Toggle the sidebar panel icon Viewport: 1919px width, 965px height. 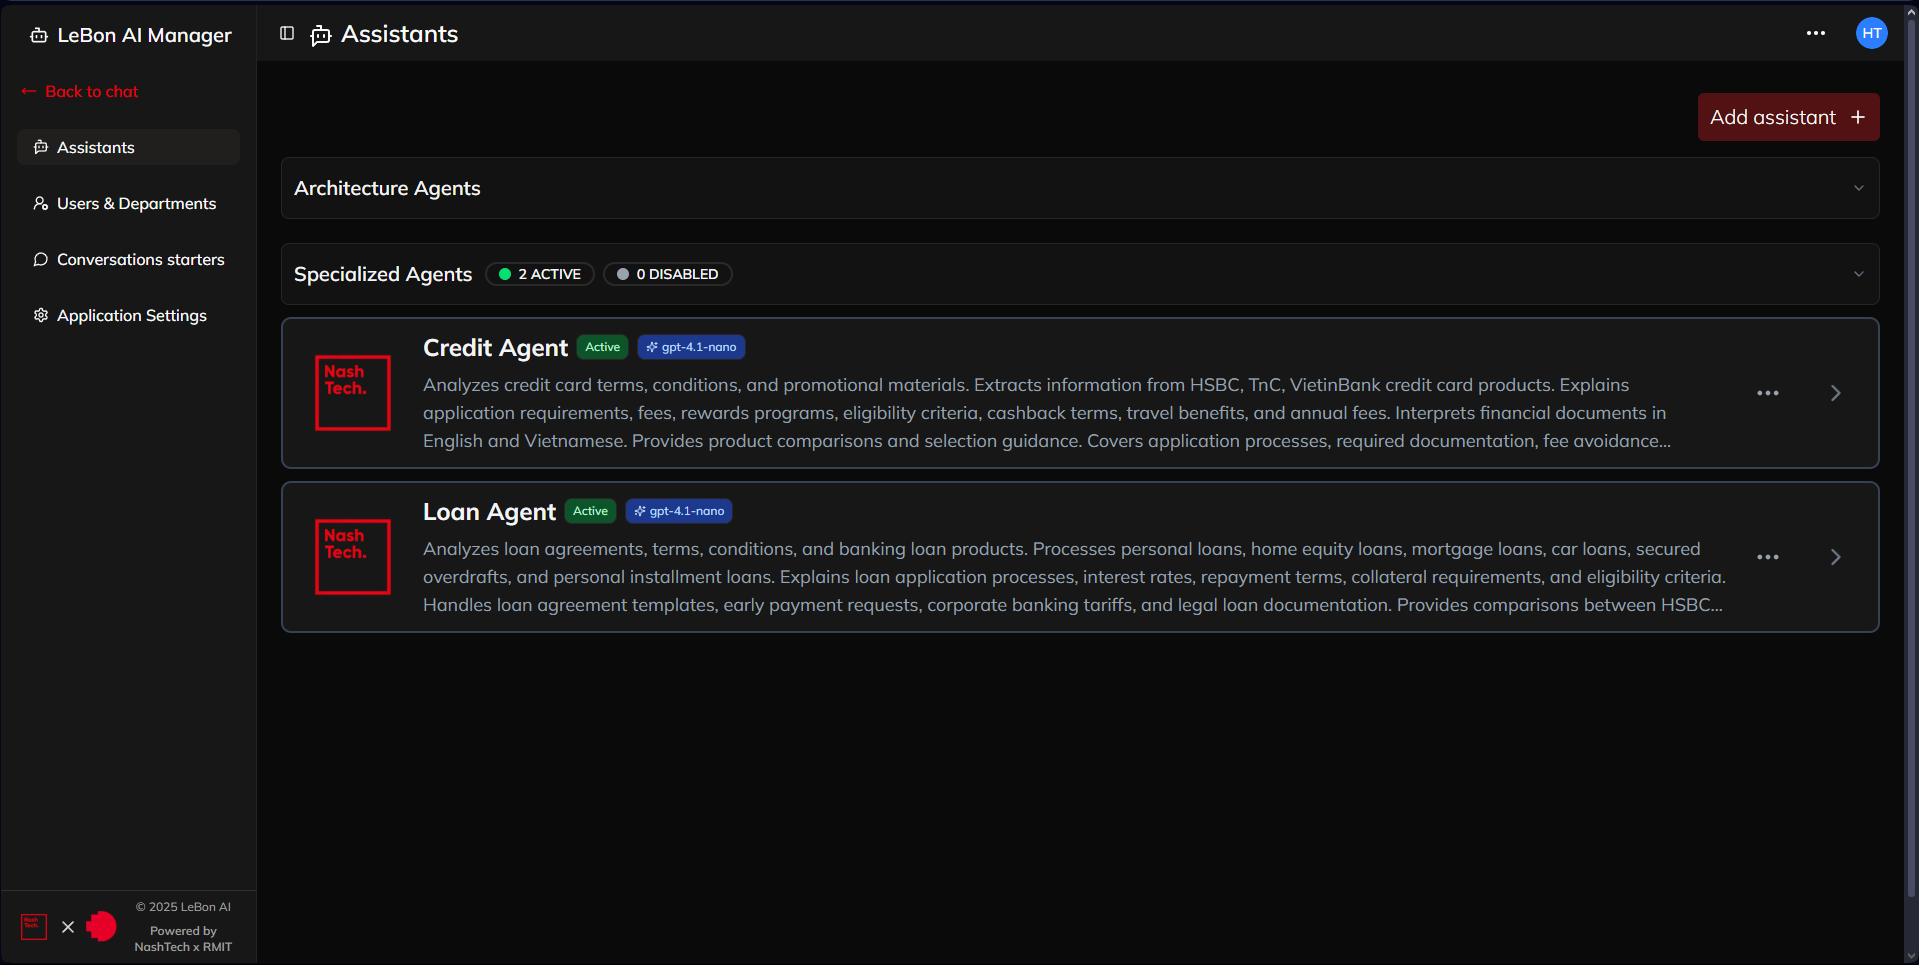(287, 33)
